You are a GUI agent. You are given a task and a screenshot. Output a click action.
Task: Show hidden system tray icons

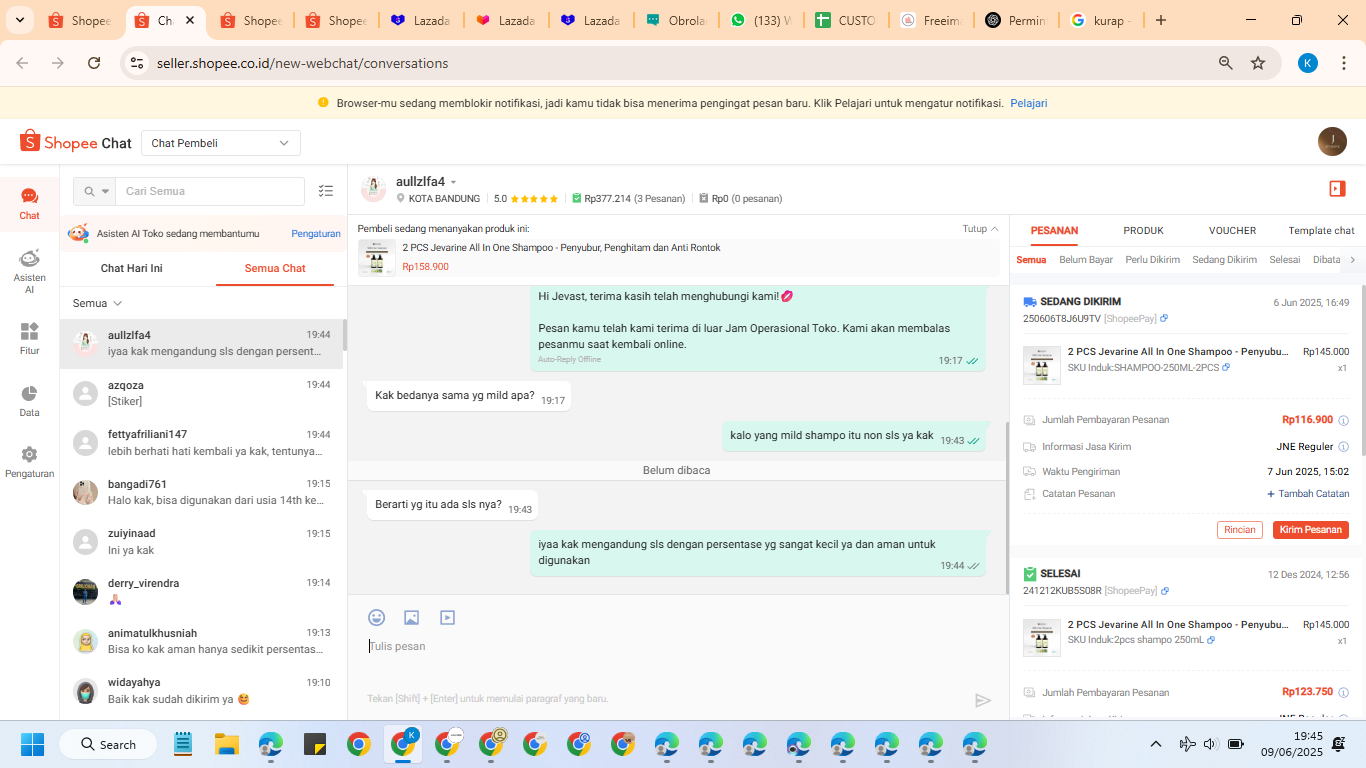1156,744
